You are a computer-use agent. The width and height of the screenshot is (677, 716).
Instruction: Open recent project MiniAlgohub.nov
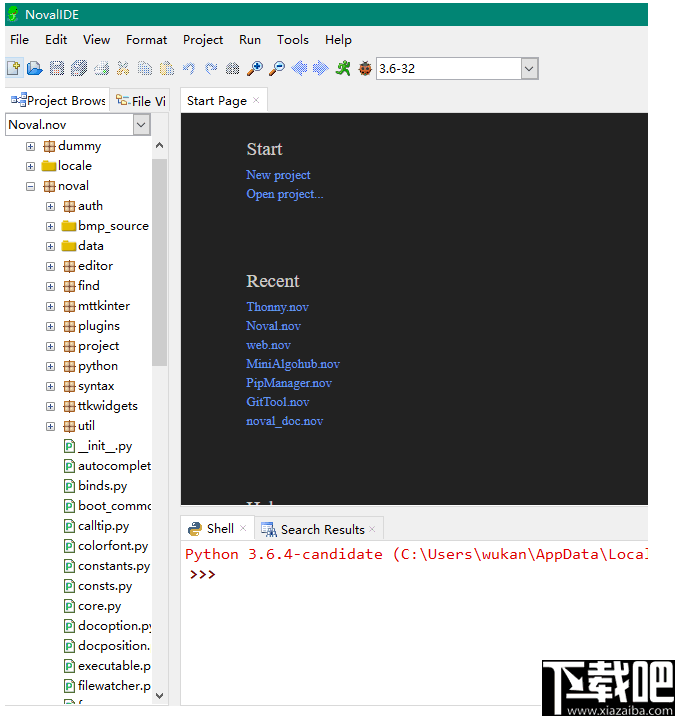tap(293, 364)
